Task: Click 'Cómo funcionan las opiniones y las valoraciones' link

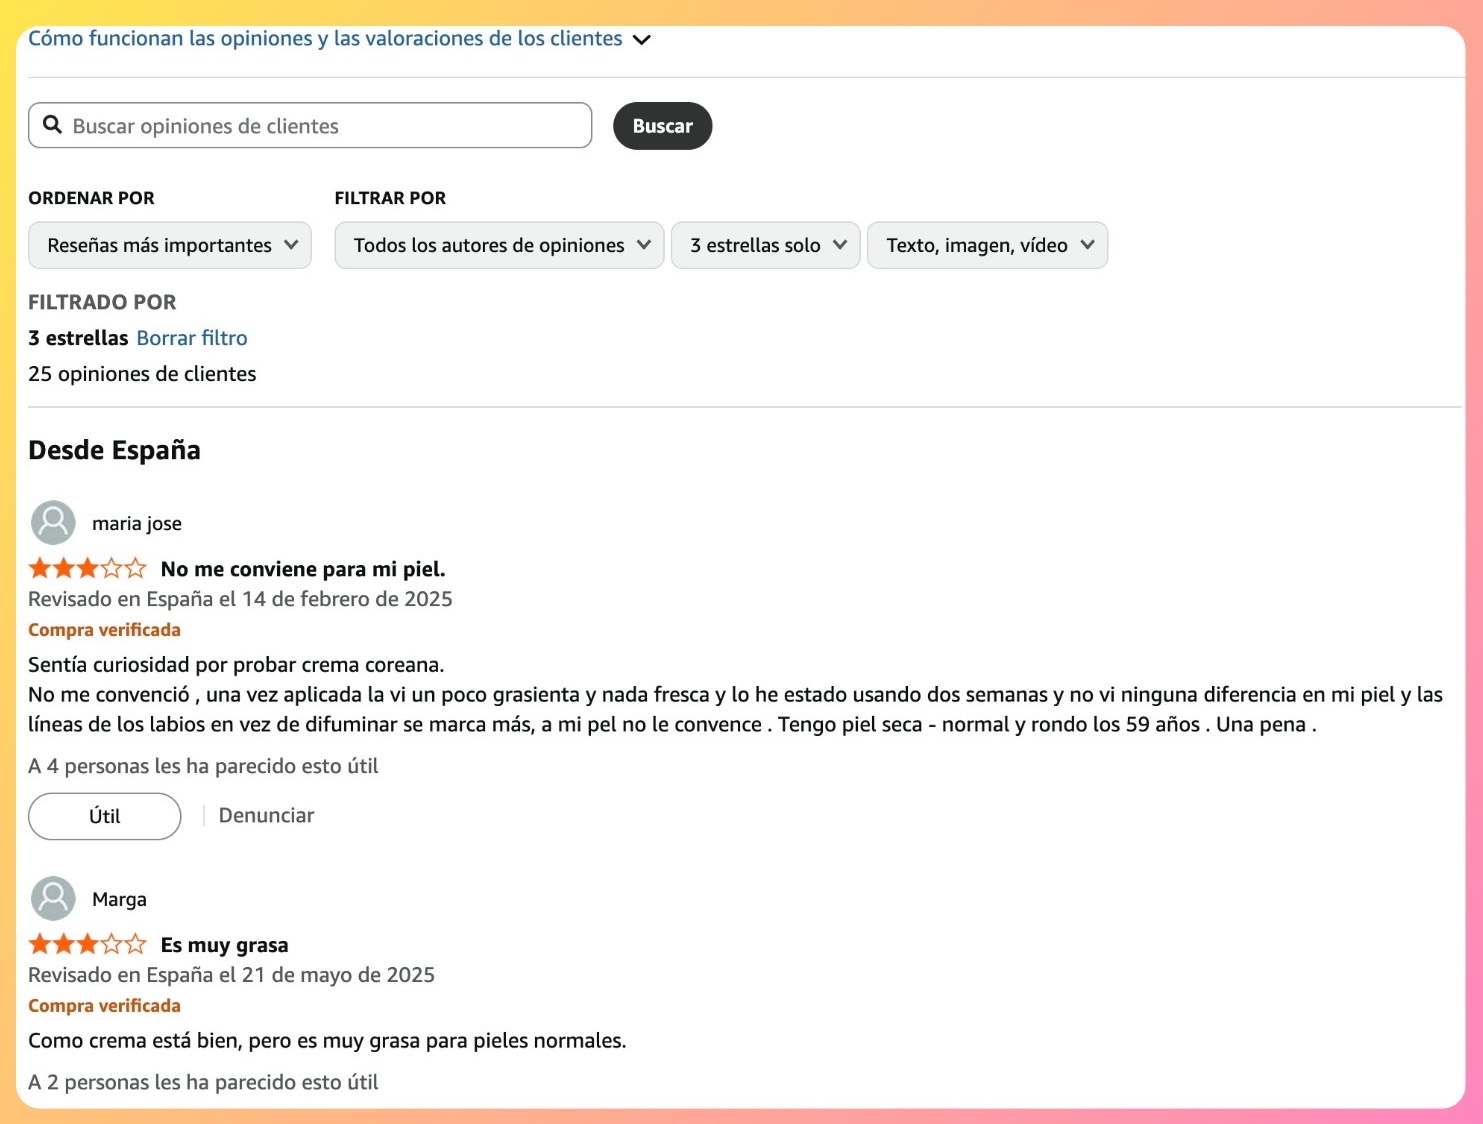Action: pos(325,39)
